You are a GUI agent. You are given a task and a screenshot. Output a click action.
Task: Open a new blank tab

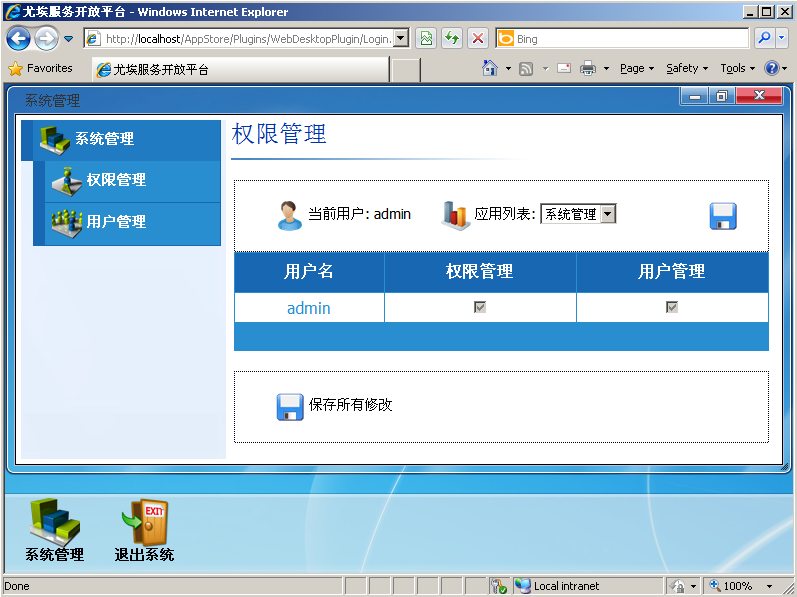click(406, 70)
